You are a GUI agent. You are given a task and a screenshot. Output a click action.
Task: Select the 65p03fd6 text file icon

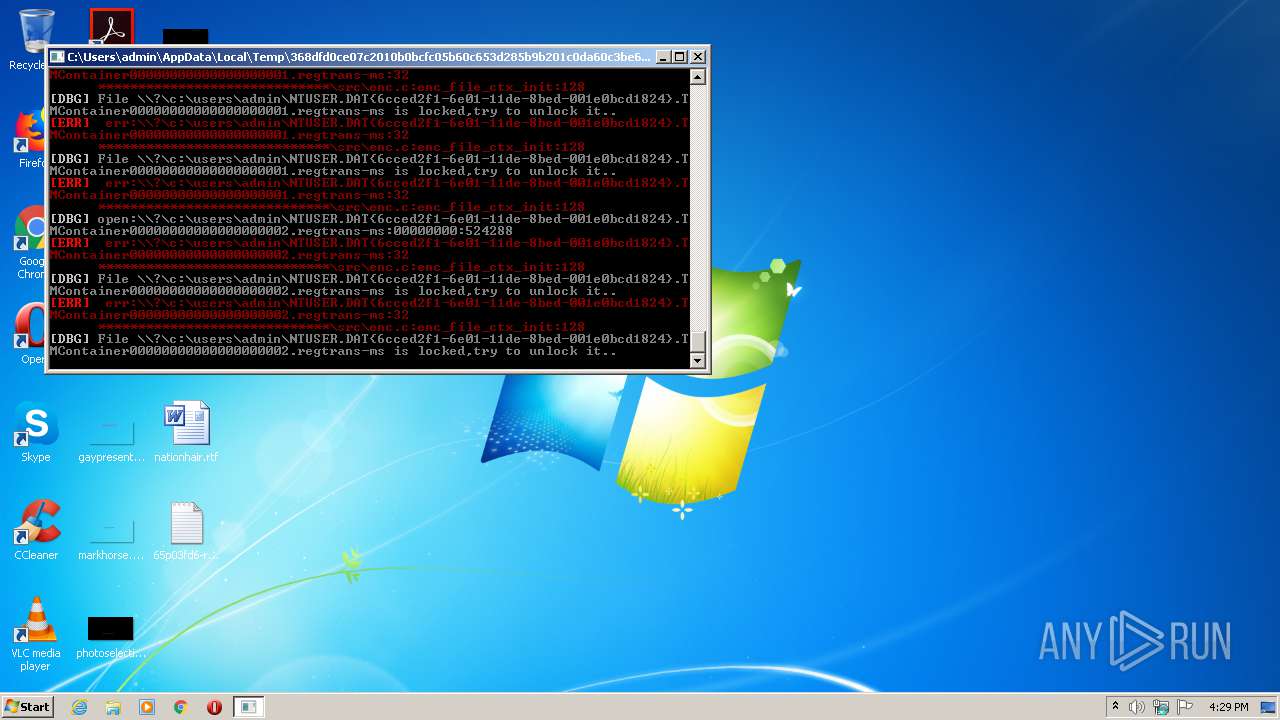186,531
